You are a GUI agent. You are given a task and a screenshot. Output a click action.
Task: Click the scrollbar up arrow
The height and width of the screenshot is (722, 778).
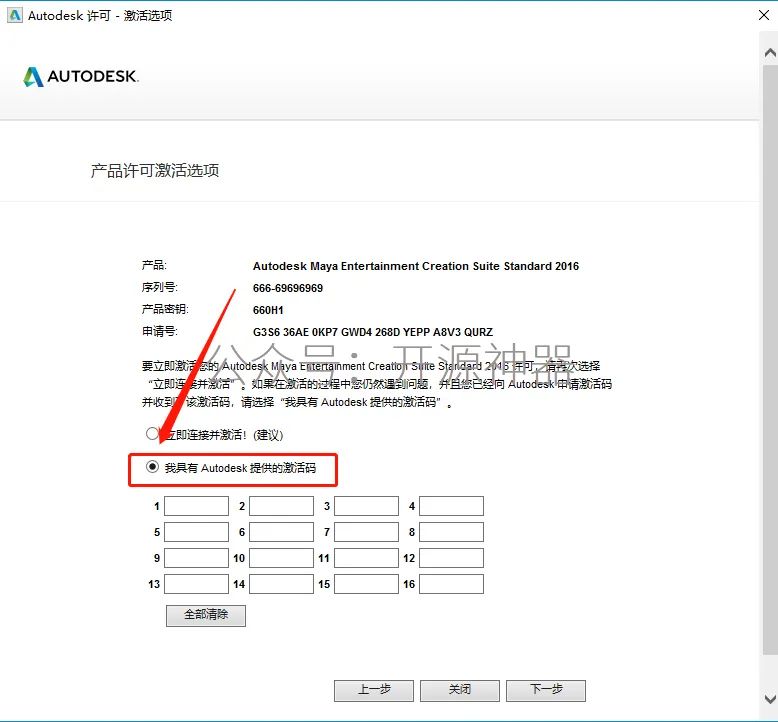point(770,53)
